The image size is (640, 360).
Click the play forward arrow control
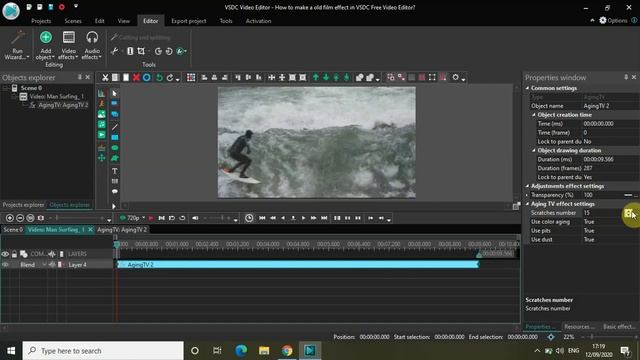(303, 218)
